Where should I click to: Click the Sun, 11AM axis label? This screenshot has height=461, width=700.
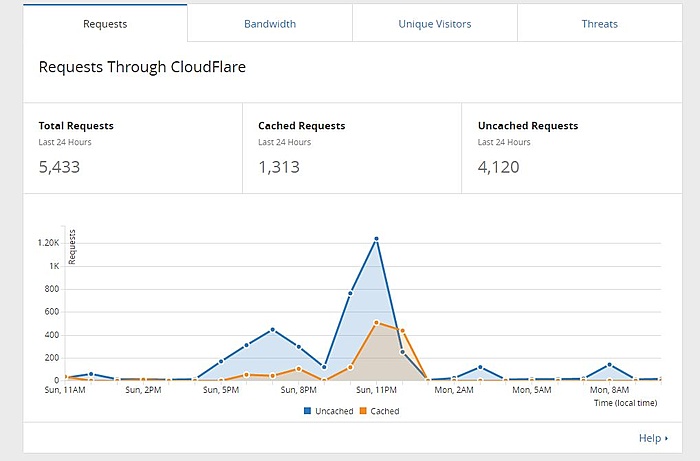(65, 390)
